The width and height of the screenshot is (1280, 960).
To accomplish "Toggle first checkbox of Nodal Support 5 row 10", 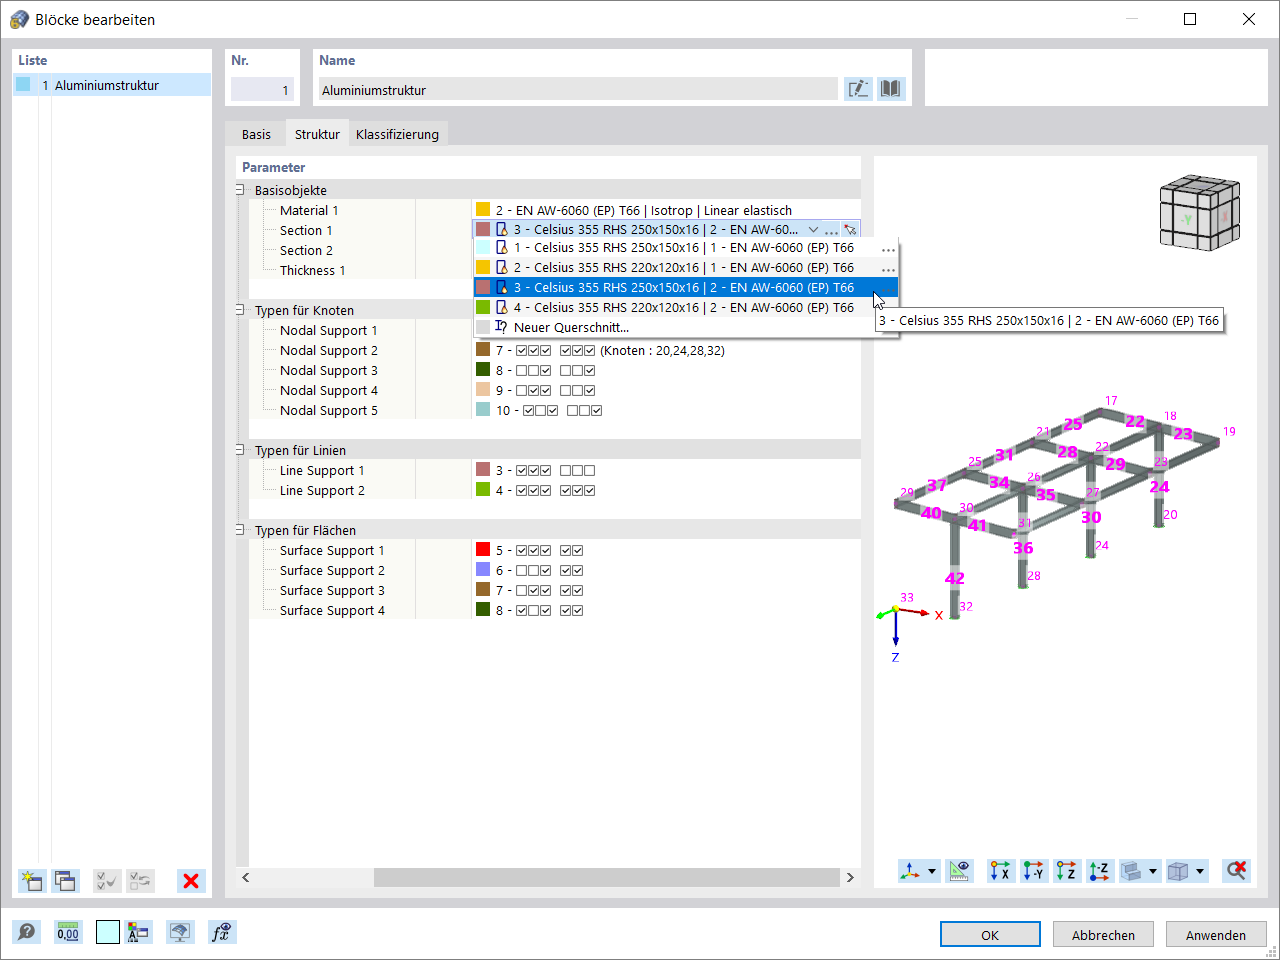I will (529, 411).
